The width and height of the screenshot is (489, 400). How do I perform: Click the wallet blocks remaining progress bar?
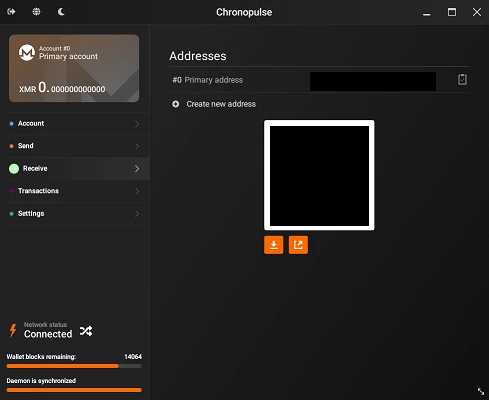(x=74, y=366)
